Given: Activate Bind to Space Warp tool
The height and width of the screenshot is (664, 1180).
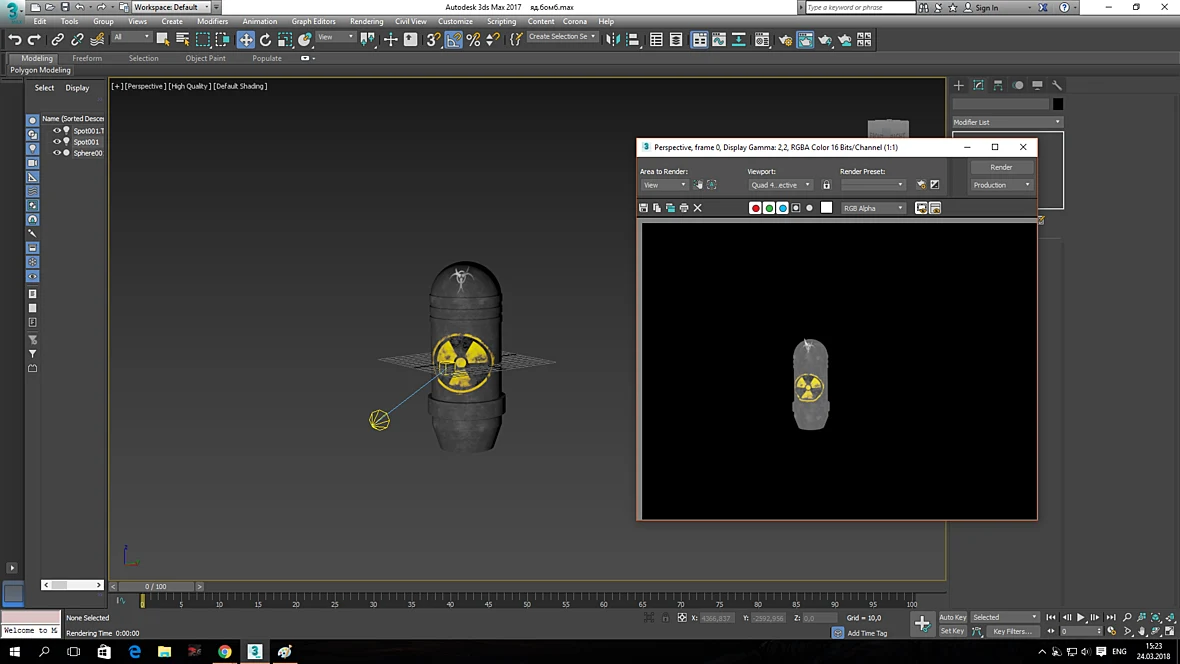Looking at the screenshot, I should pos(97,39).
